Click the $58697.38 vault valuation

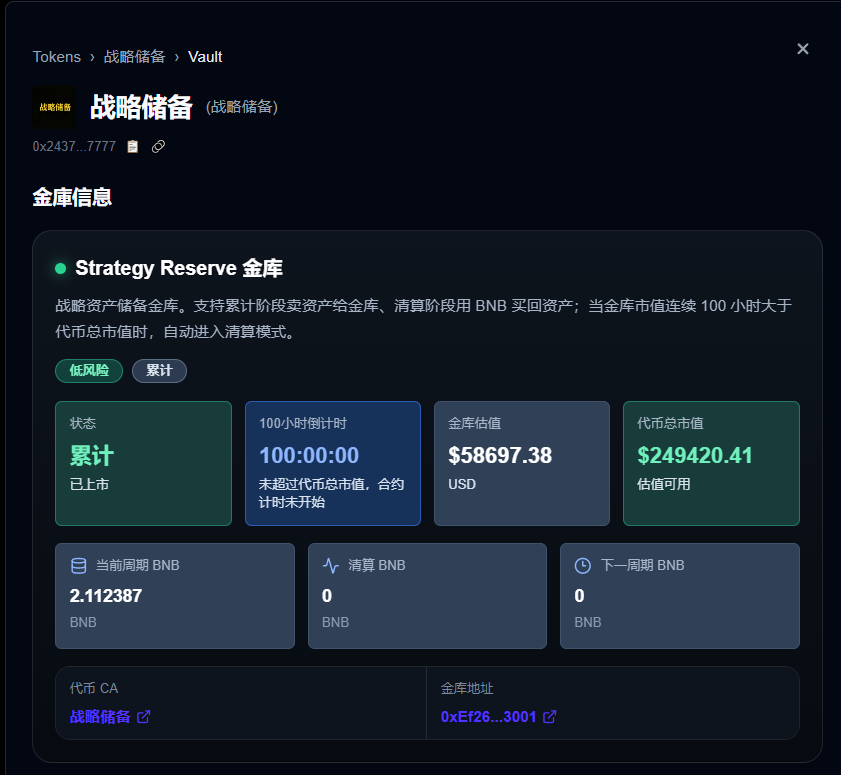500,455
